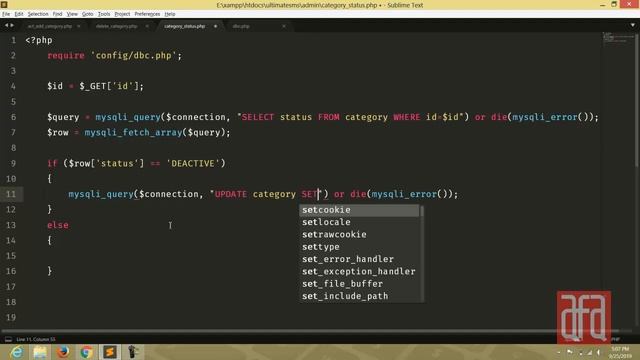Choose setrawcookie from autocomplete list
Viewport: 640px width, 360px height.
pyautogui.click(x=359, y=234)
